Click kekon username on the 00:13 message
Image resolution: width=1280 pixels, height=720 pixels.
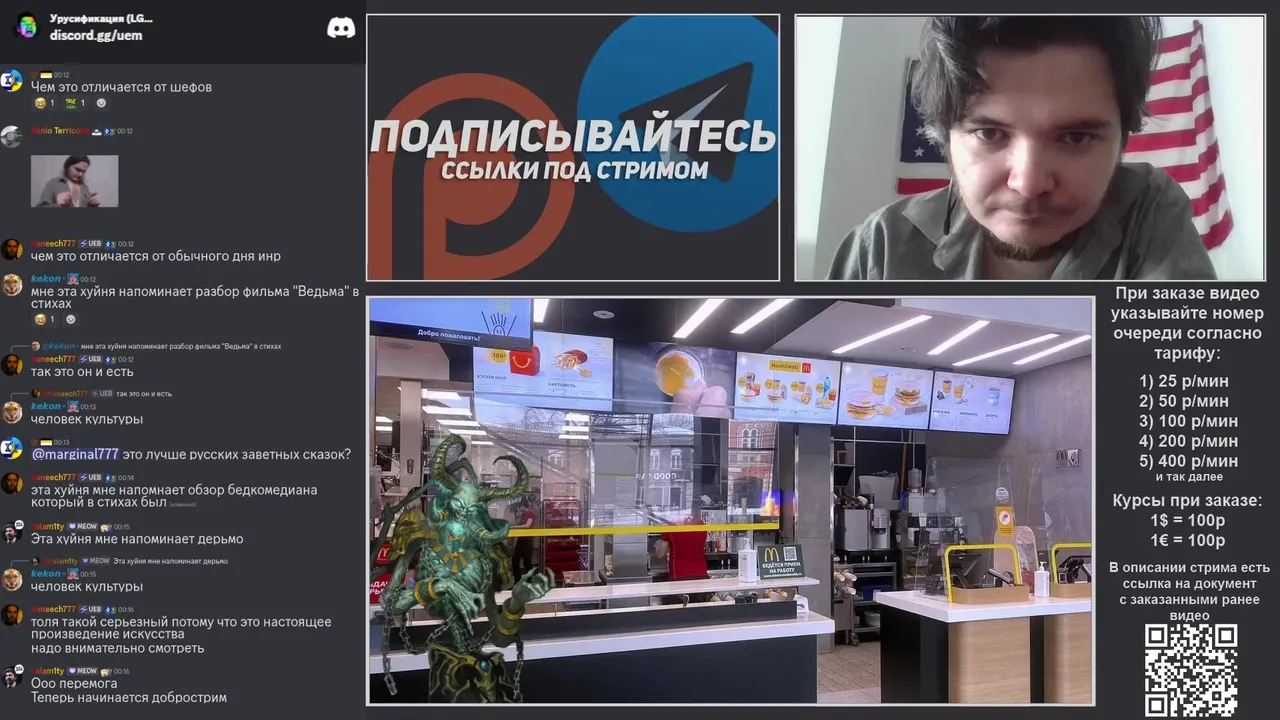pyautogui.click(x=46, y=406)
